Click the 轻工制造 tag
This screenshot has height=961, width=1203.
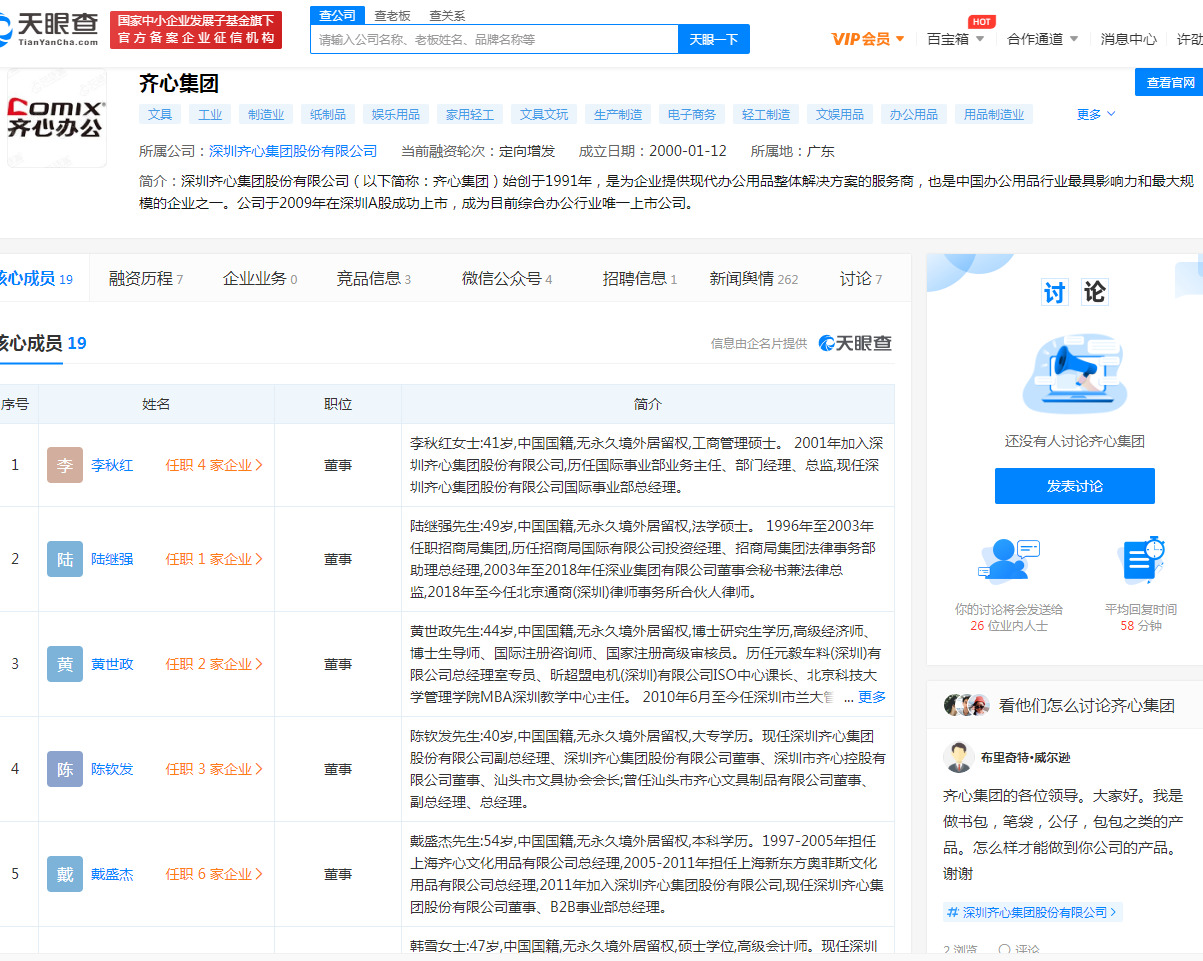point(766,114)
